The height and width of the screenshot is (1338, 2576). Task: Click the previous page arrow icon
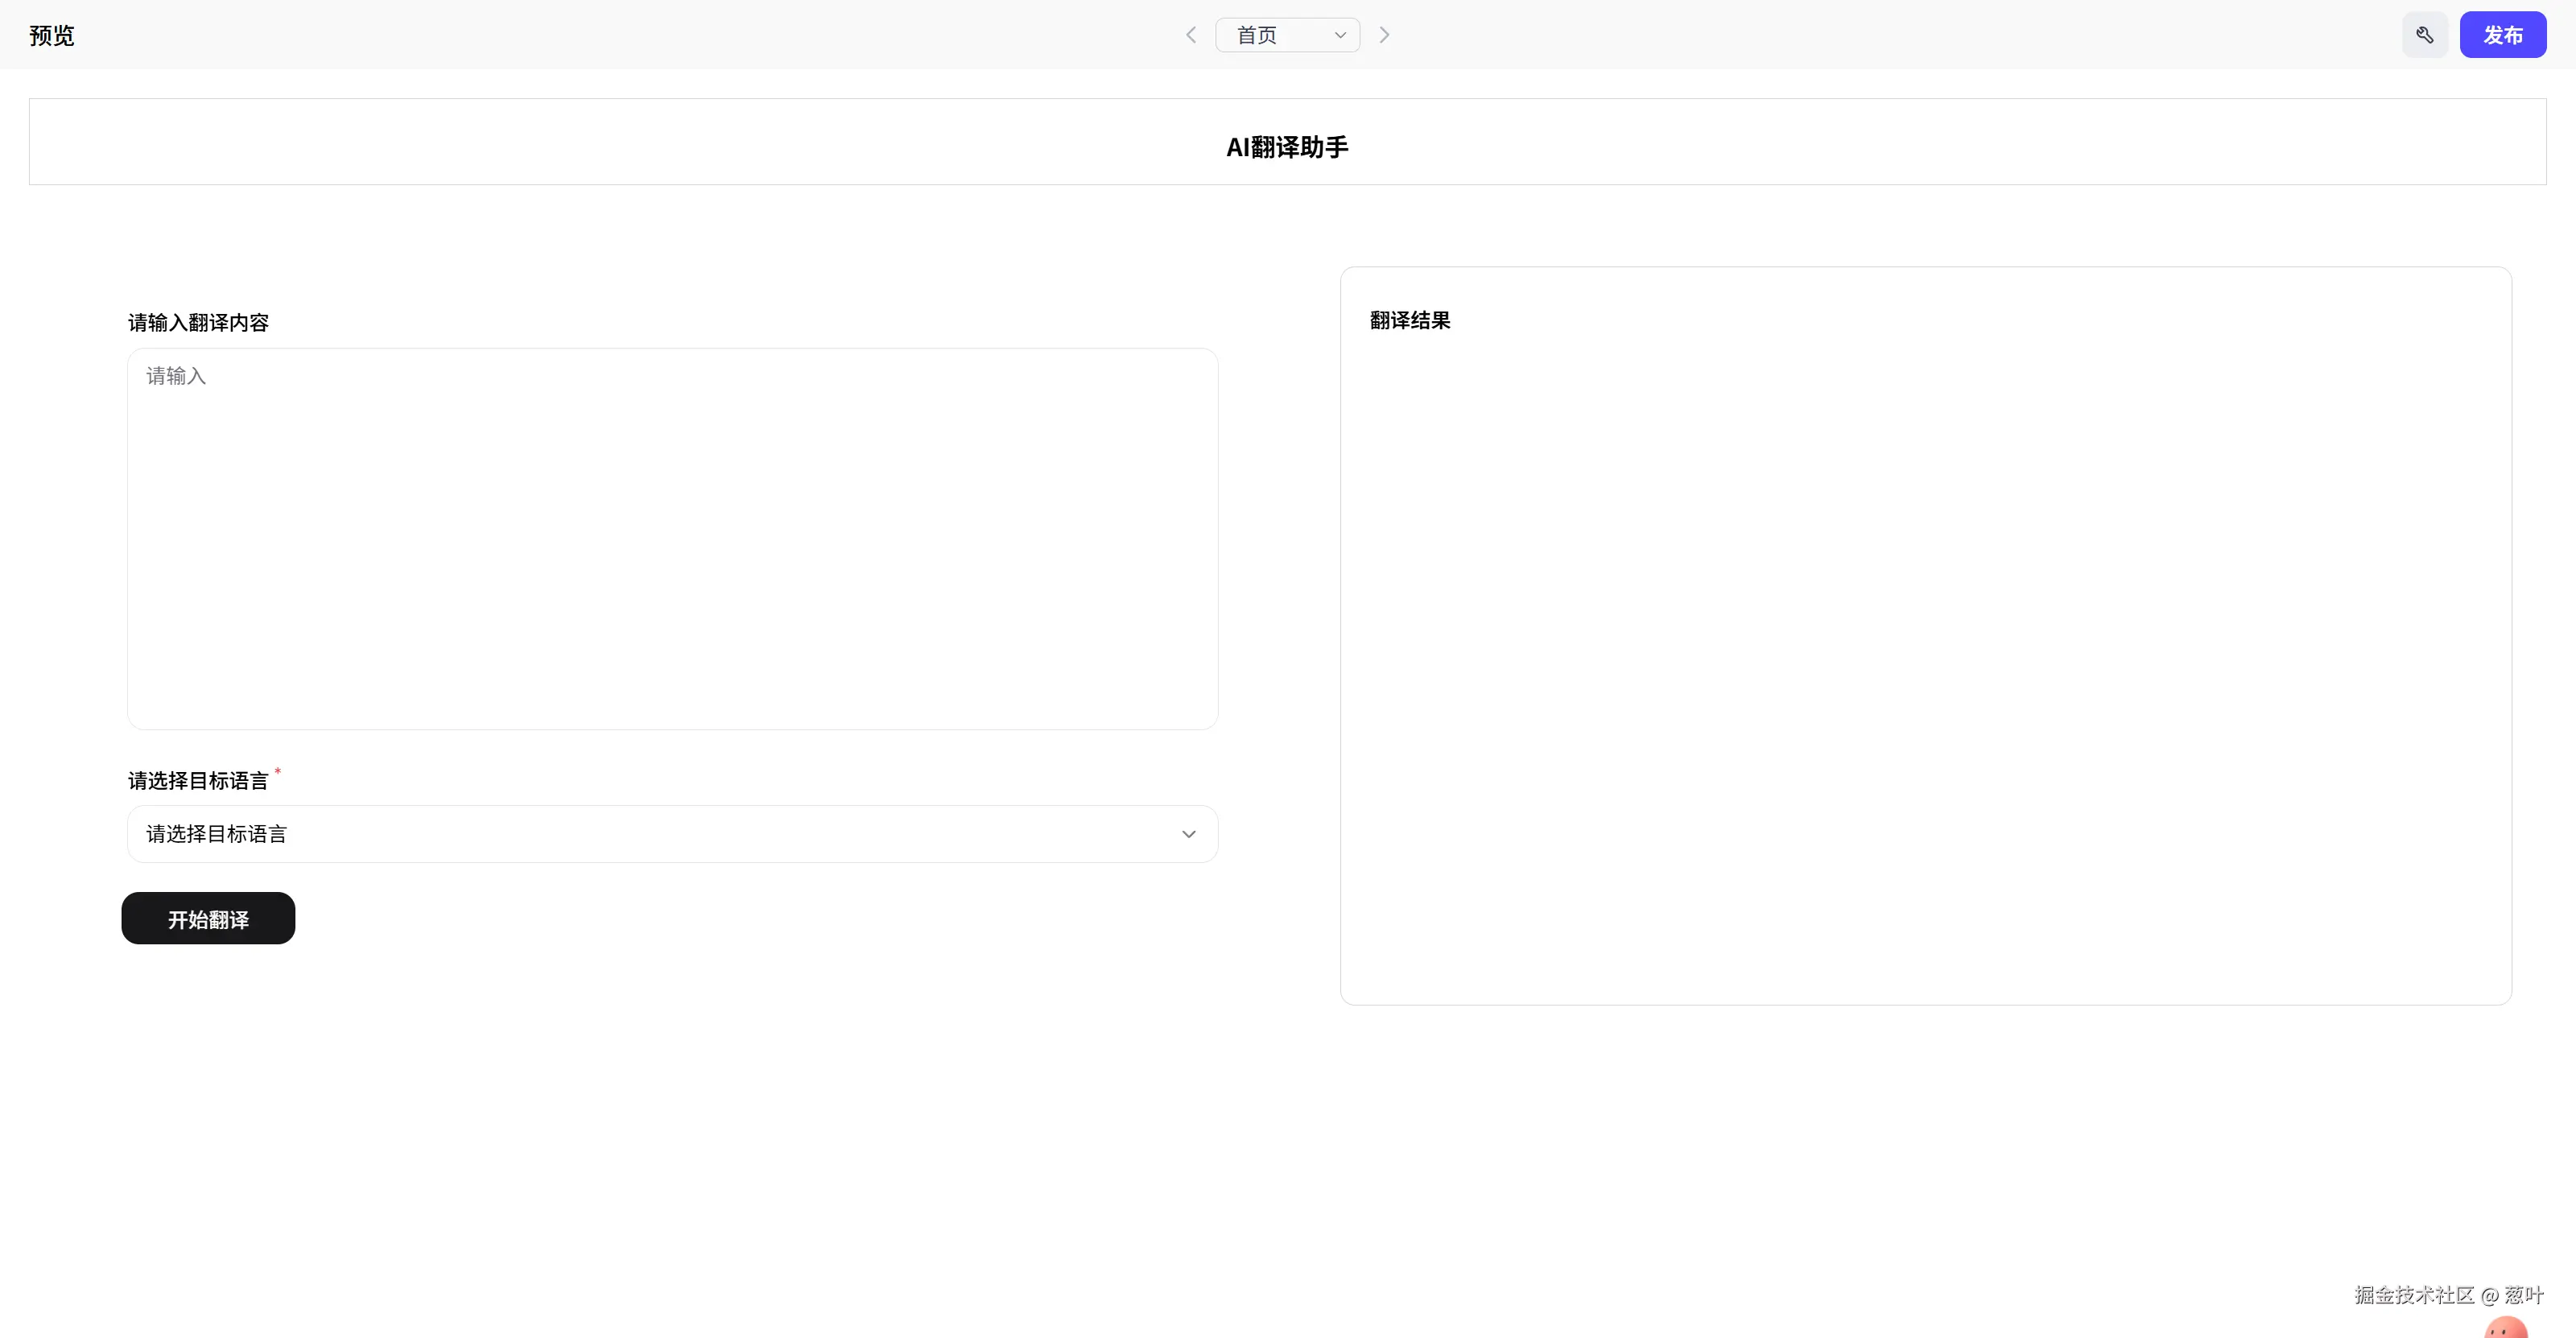tap(1191, 35)
